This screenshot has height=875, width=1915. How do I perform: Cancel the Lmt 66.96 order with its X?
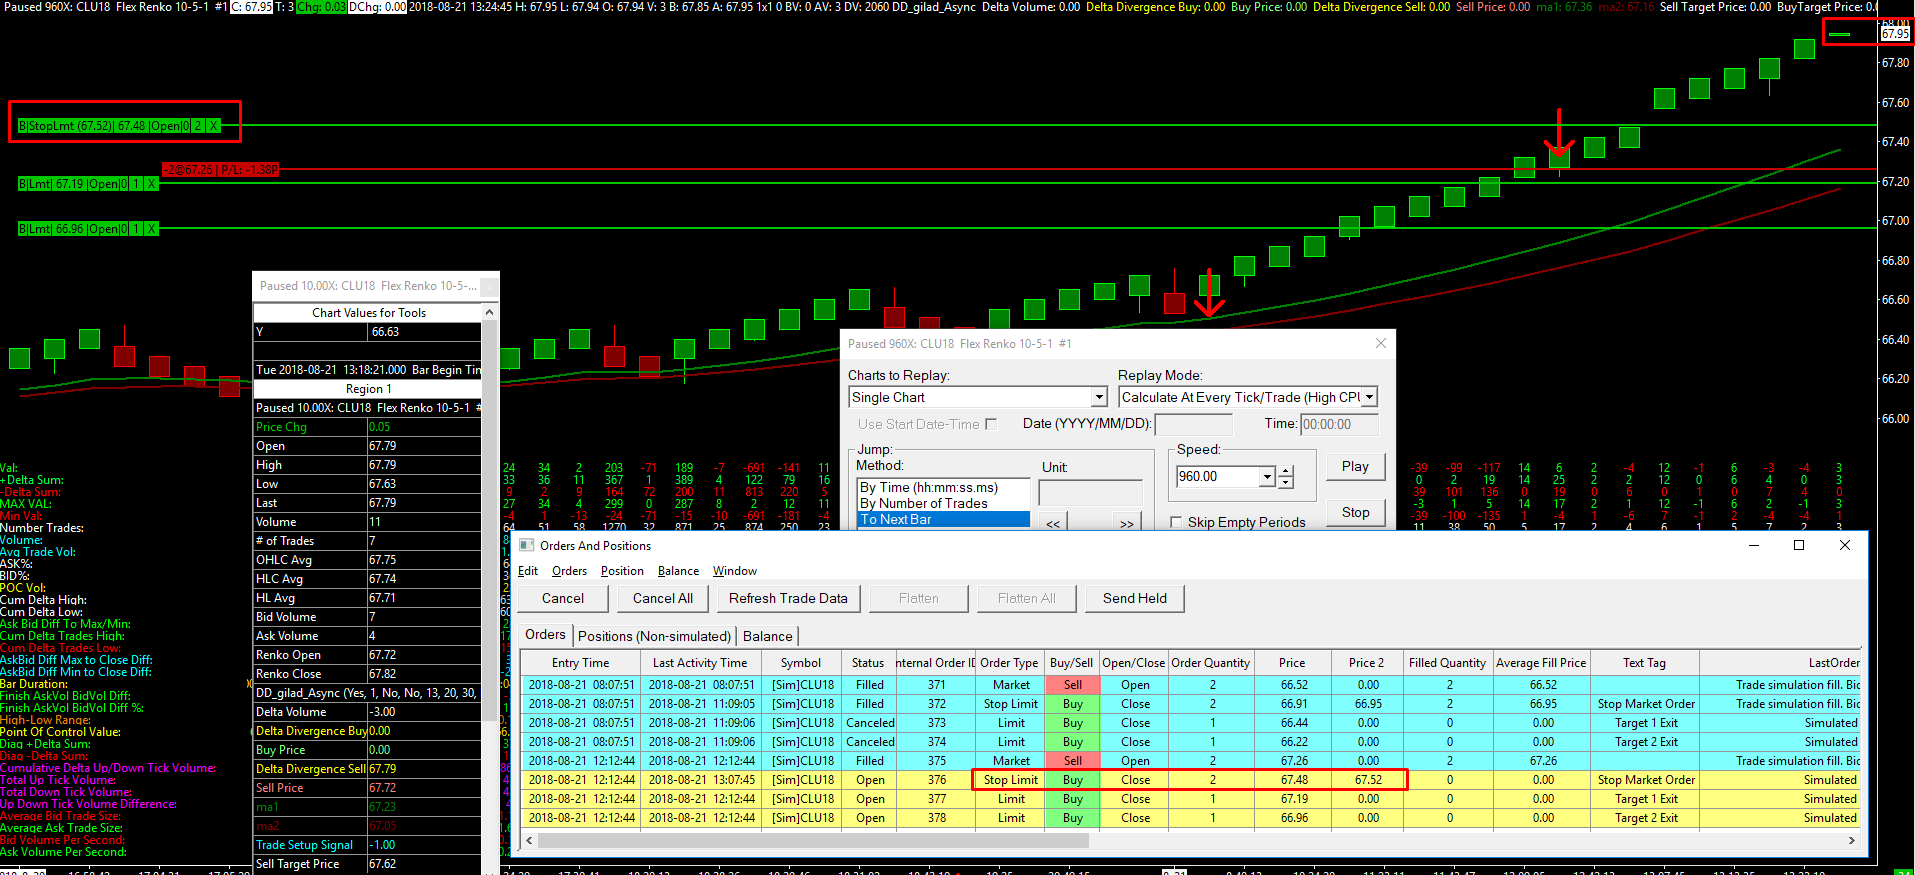pos(151,229)
